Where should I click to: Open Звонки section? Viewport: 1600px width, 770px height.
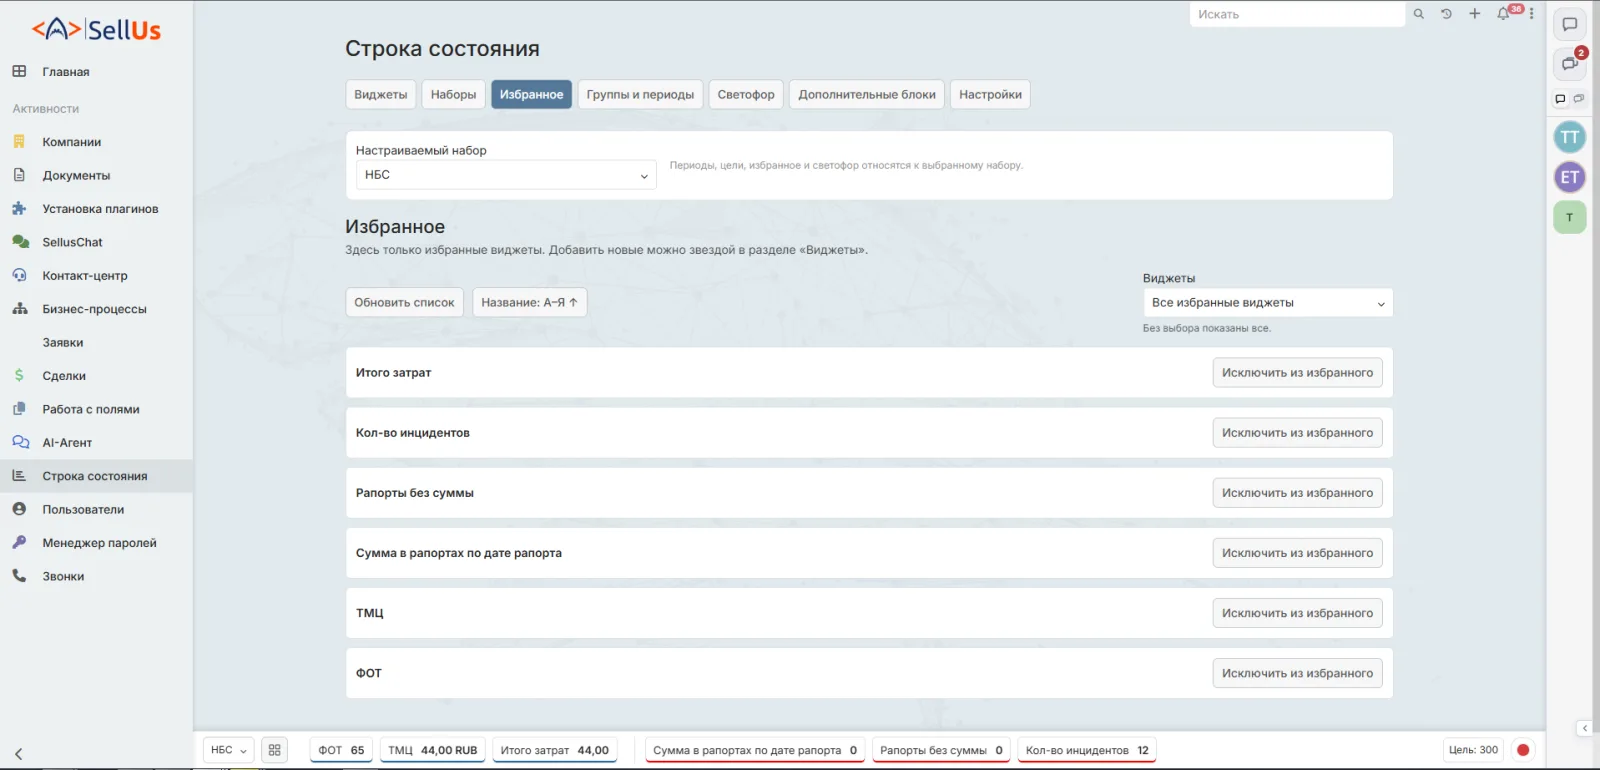(96, 576)
